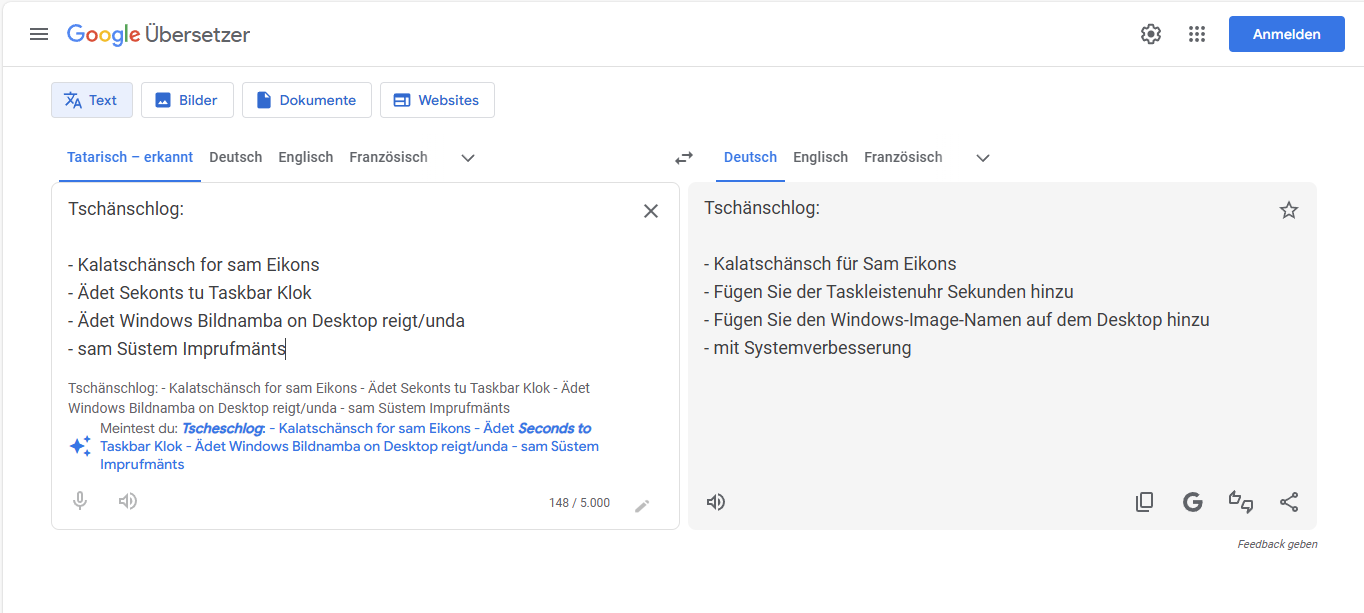This screenshot has height=613, width=1364.
Task: Rate this translation with thumbs icon
Action: point(1241,502)
